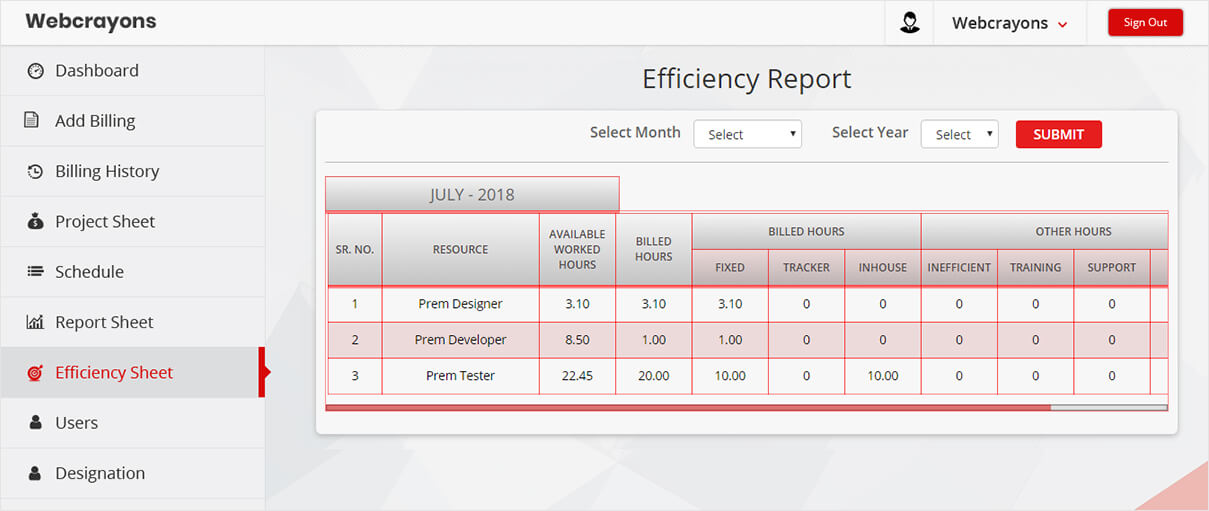Click the Add Billing document icon
The image size is (1209, 511).
tap(32, 121)
